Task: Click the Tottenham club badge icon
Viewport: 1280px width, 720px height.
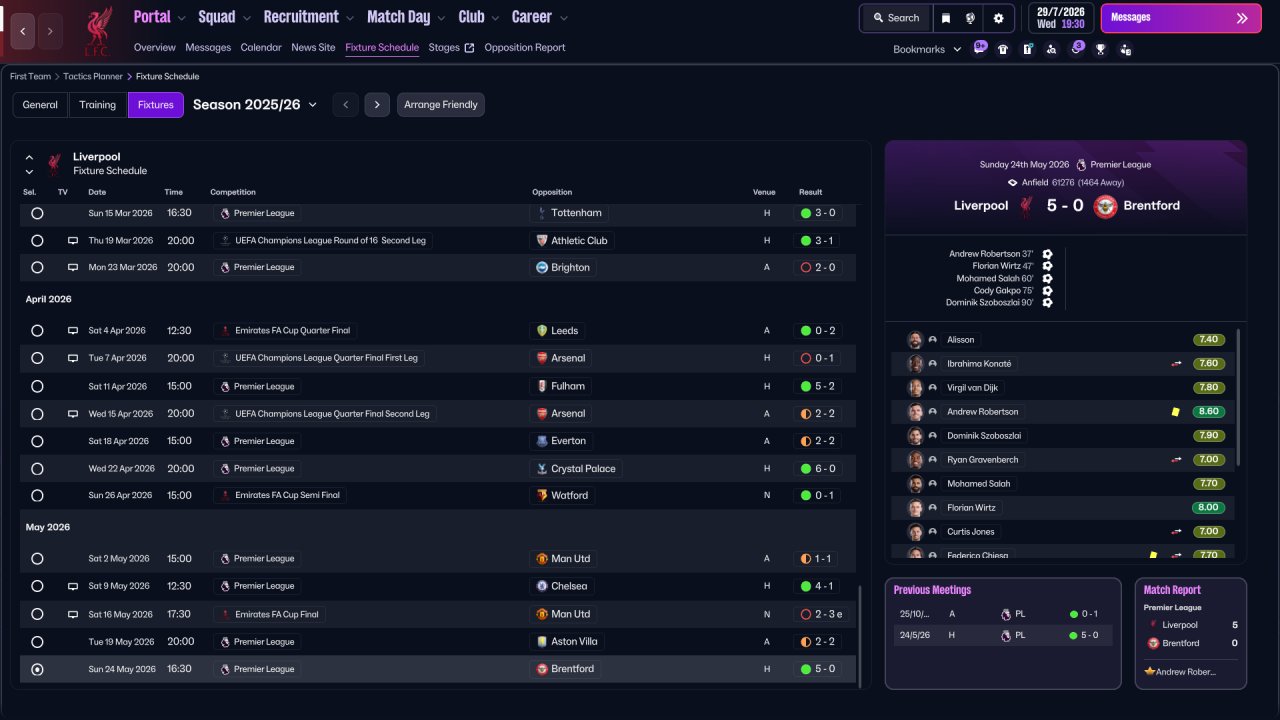Action: click(542, 213)
